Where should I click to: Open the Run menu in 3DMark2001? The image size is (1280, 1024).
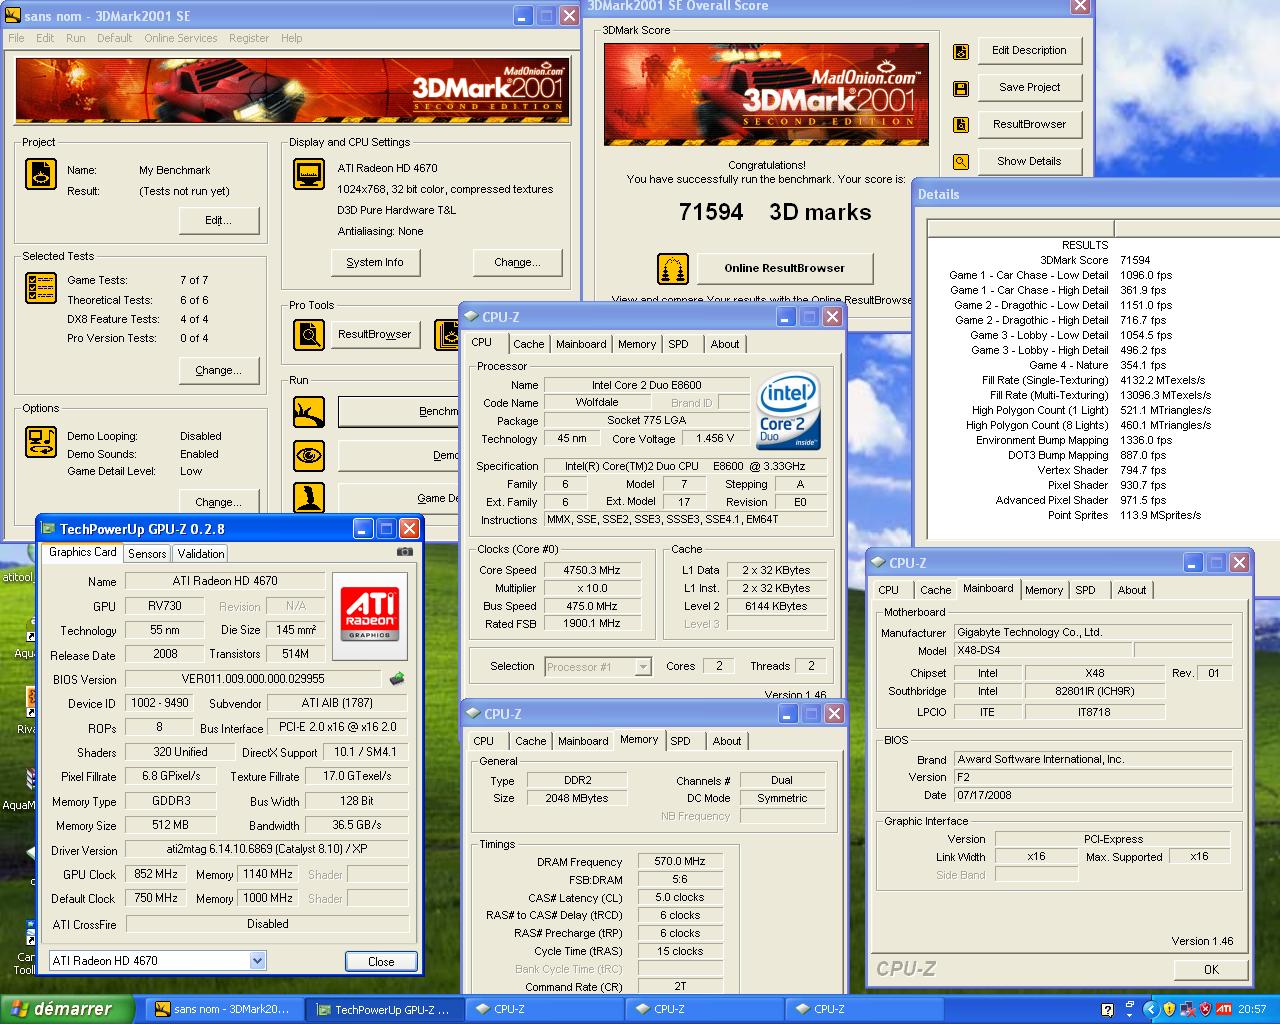(x=75, y=38)
